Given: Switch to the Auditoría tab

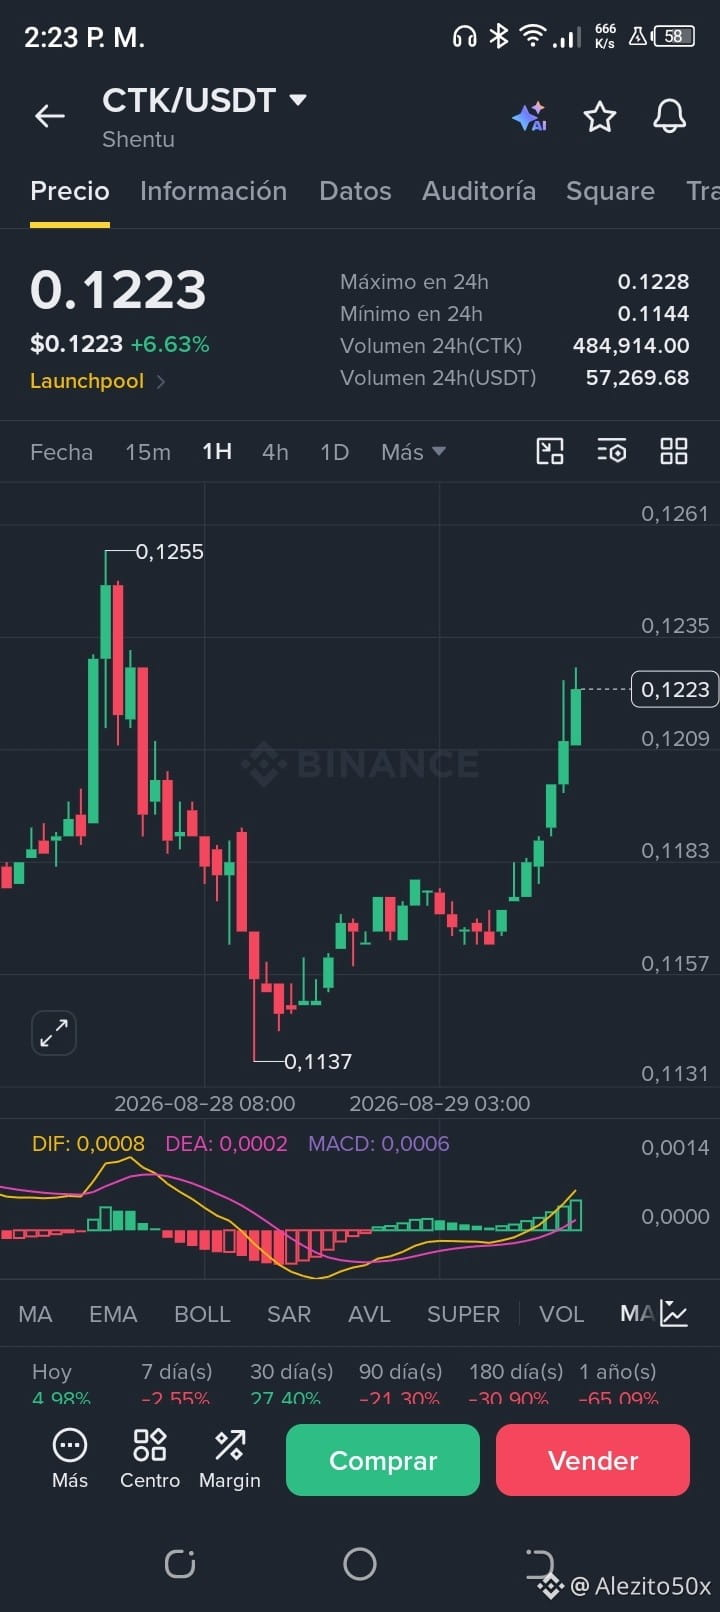Looking at the screenshot, I should 479,191.
